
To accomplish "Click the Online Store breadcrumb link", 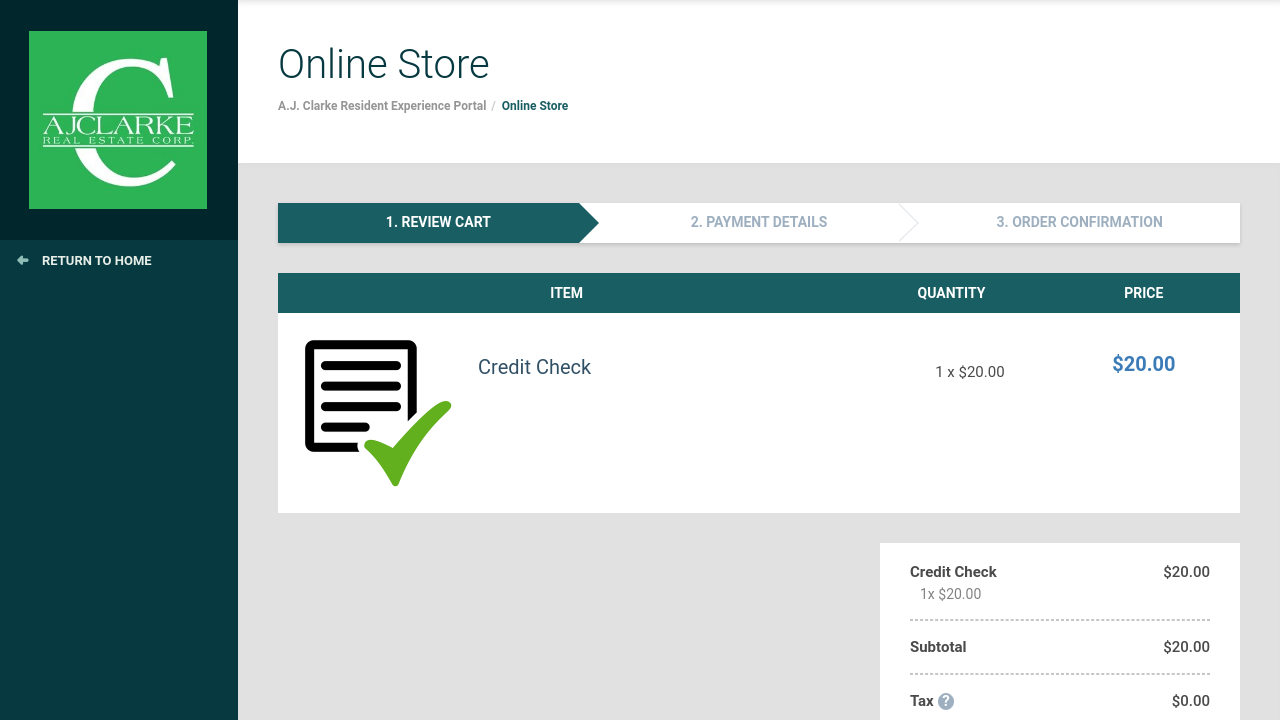I will pyautogui.click(x=535, y=106).
